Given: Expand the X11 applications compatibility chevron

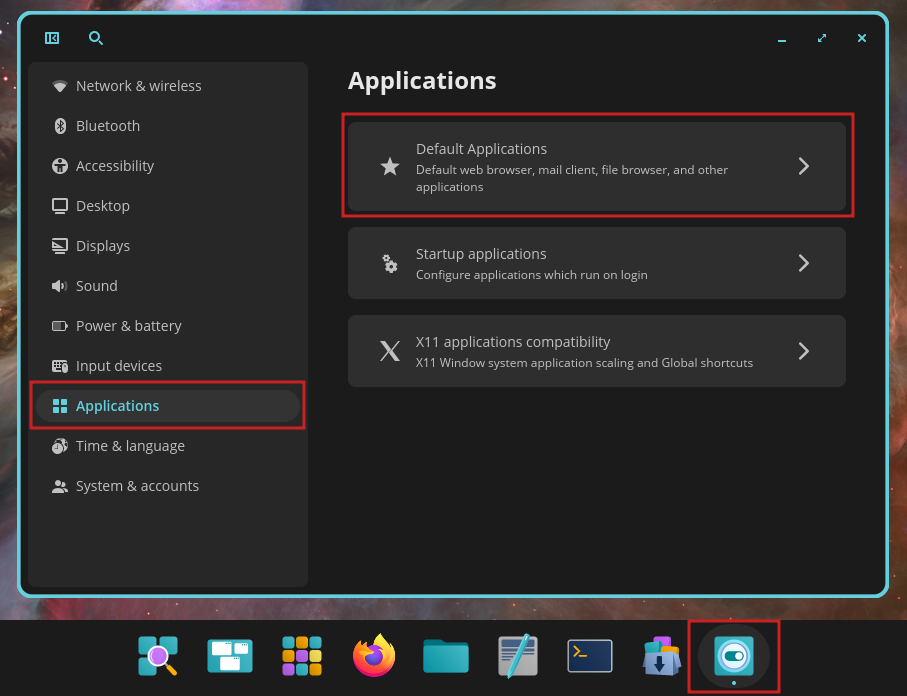Looking at the screenshot, I should click(x=803, y=351).
